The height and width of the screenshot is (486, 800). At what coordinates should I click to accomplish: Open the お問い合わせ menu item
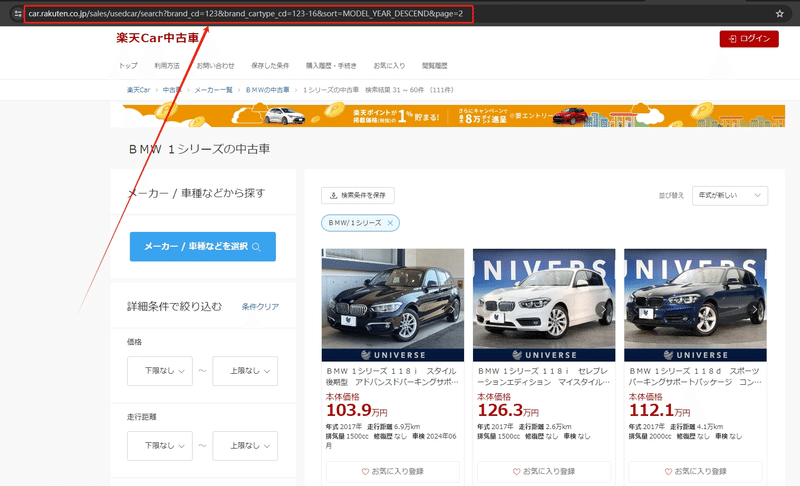coord(215,66)
